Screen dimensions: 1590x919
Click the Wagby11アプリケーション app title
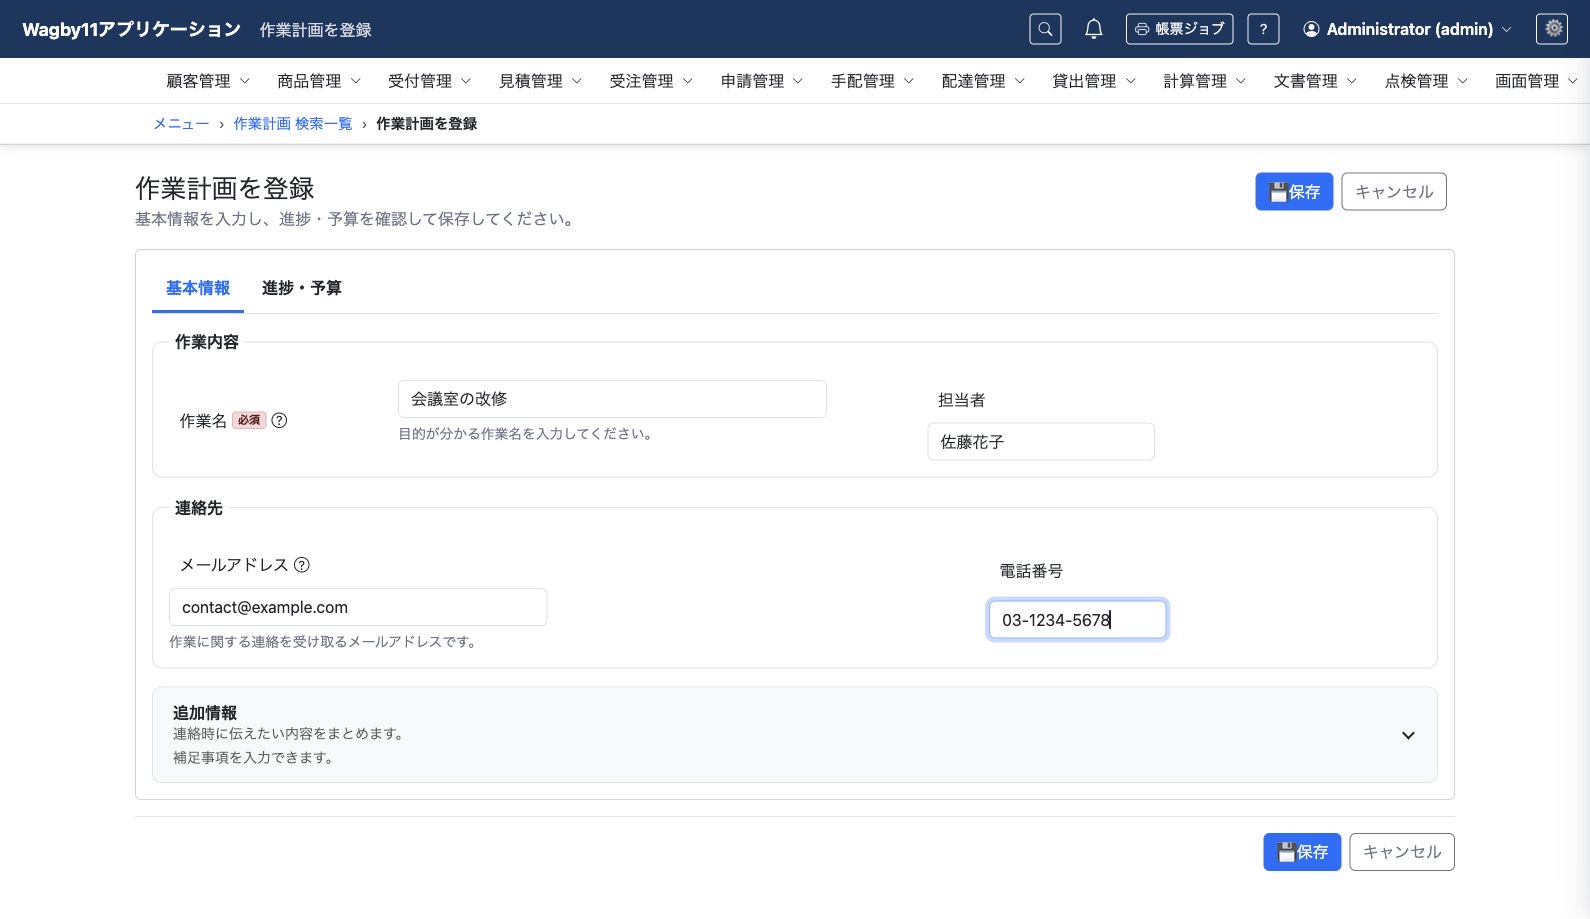pos(132,29)
